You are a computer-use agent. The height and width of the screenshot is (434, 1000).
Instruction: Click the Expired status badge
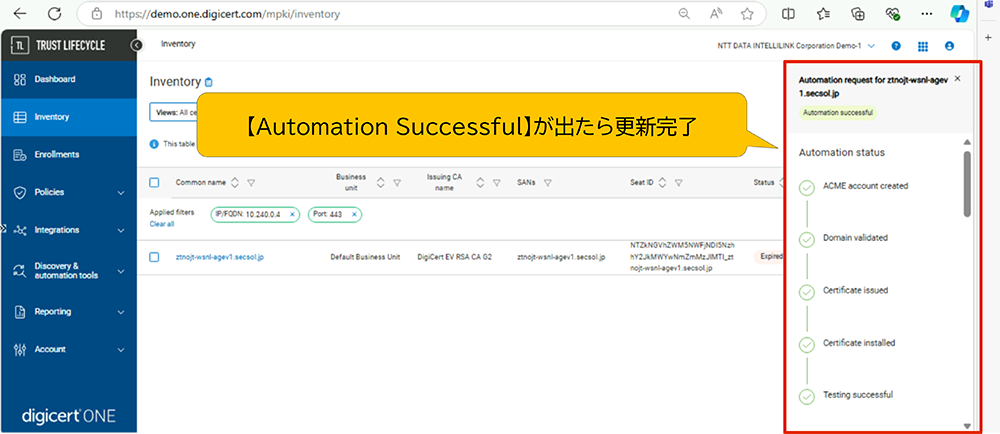[768, 257]
